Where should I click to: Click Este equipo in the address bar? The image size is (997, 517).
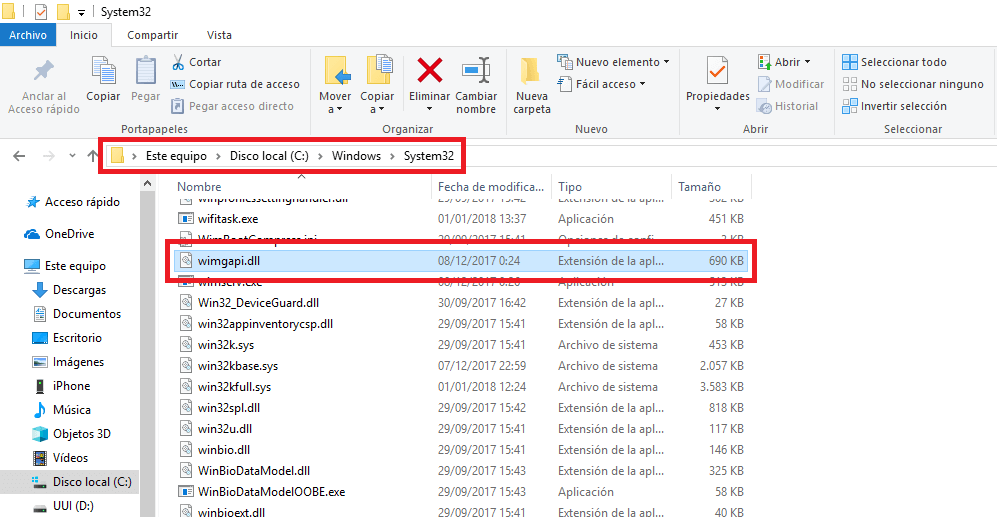click(176, 156)
